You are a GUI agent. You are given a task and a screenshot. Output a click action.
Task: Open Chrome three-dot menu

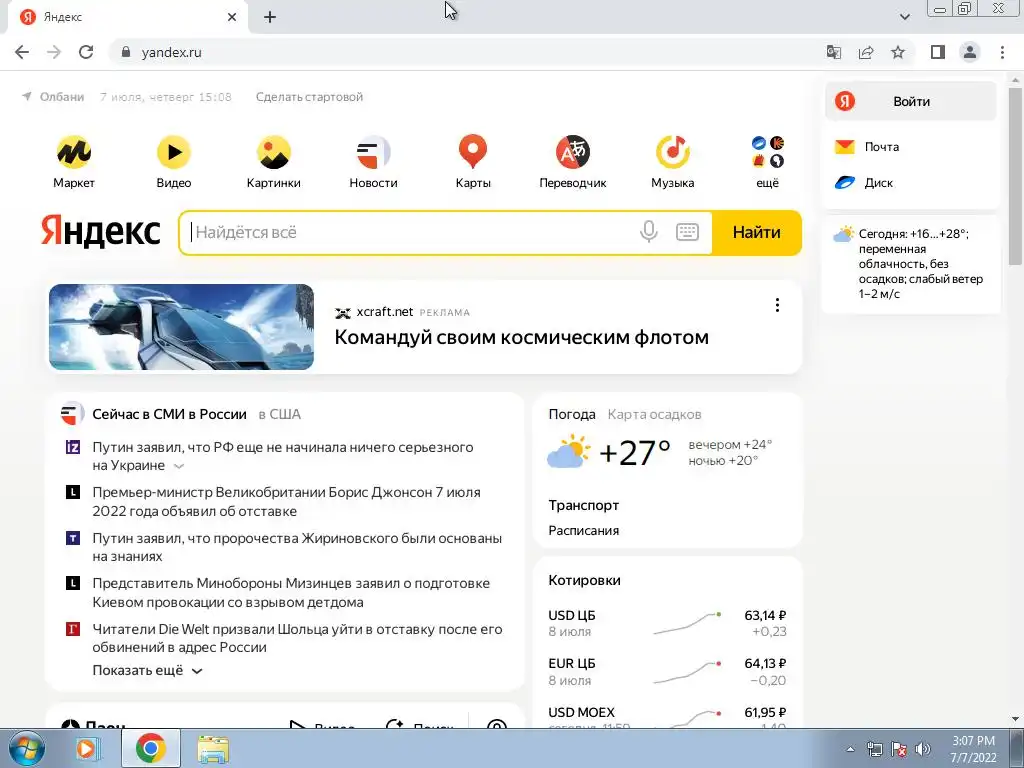tap(1002, 52)
